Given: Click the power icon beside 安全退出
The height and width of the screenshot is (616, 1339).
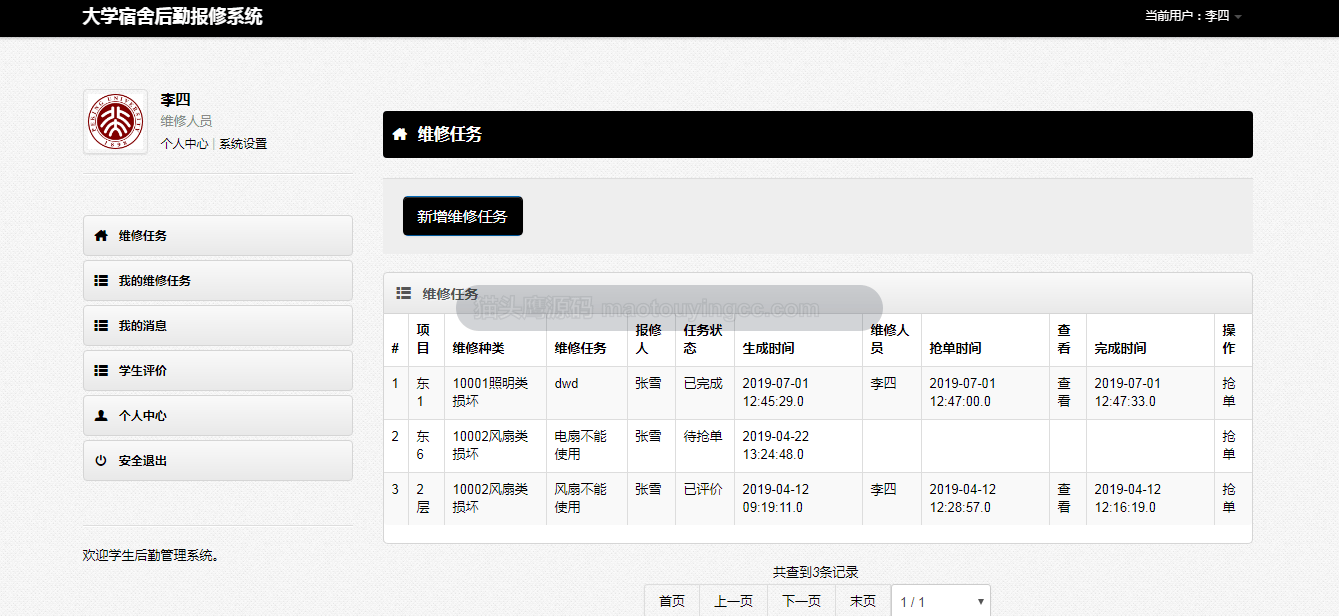Looking at the screenshot, I should [100, 461].
